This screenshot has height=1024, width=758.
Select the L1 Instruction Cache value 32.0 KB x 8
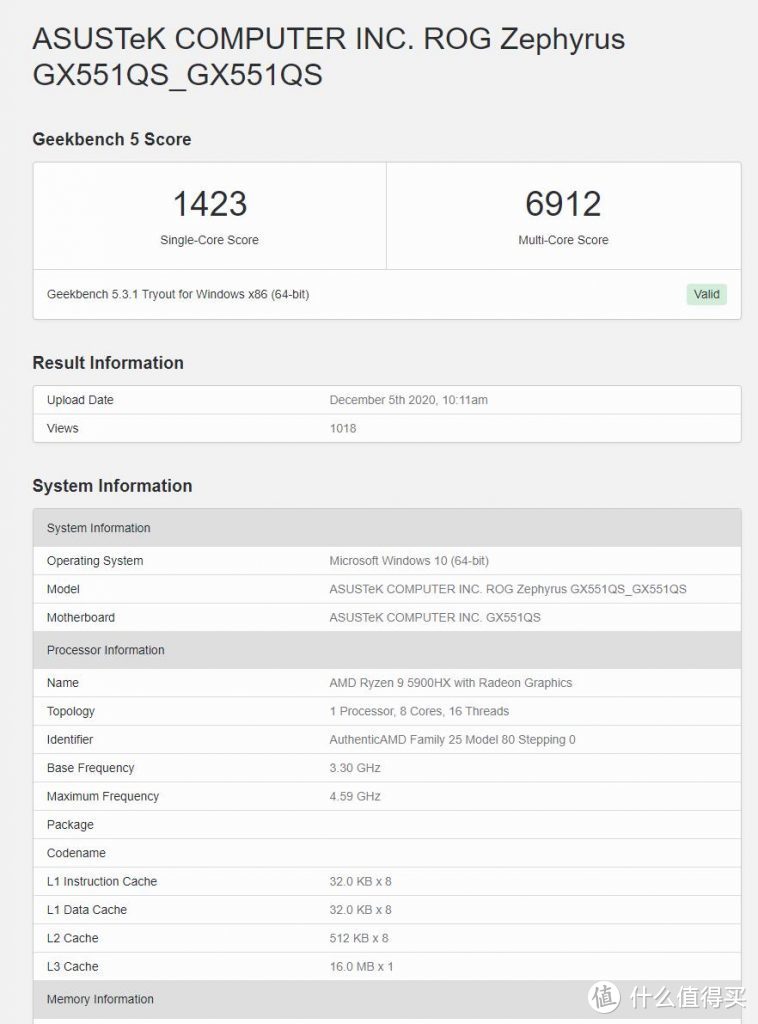click(x=360, y=882)
